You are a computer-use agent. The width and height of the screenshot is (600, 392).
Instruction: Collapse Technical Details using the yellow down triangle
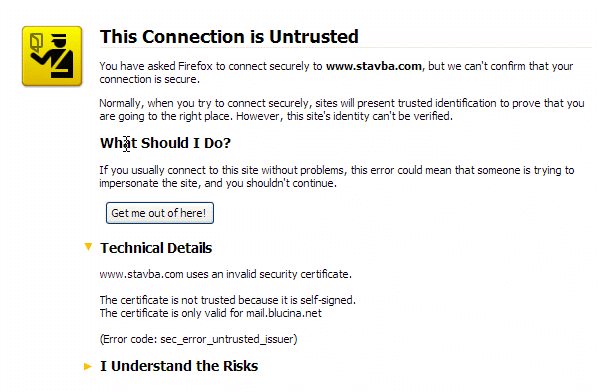coord(88,247)
